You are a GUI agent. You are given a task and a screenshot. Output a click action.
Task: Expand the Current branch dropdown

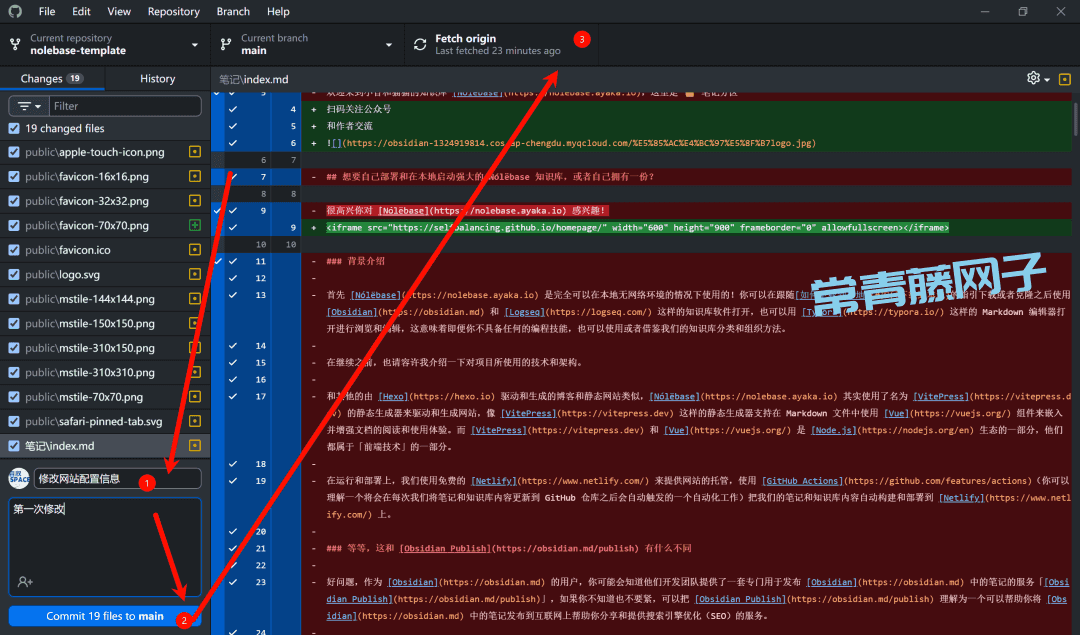click(x=307, y=45)
